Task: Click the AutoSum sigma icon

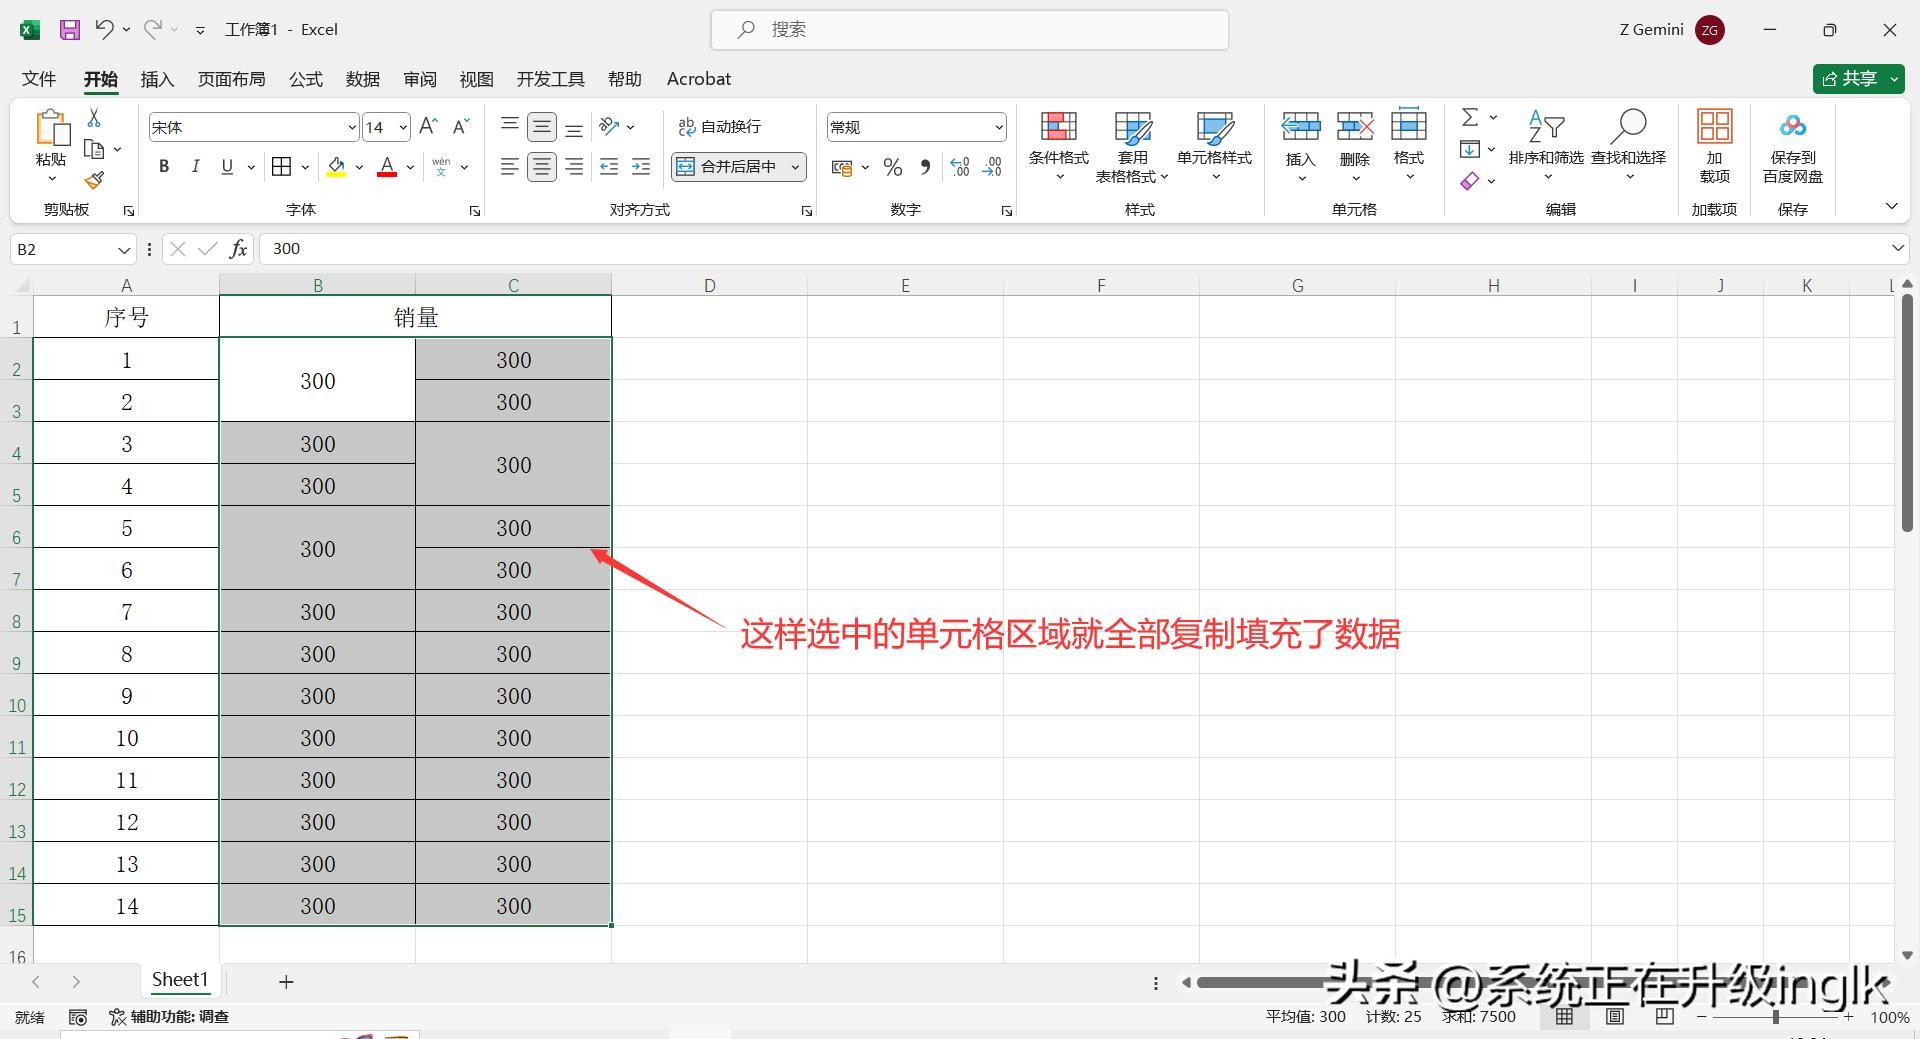Action: click(x=1469, y=118)
